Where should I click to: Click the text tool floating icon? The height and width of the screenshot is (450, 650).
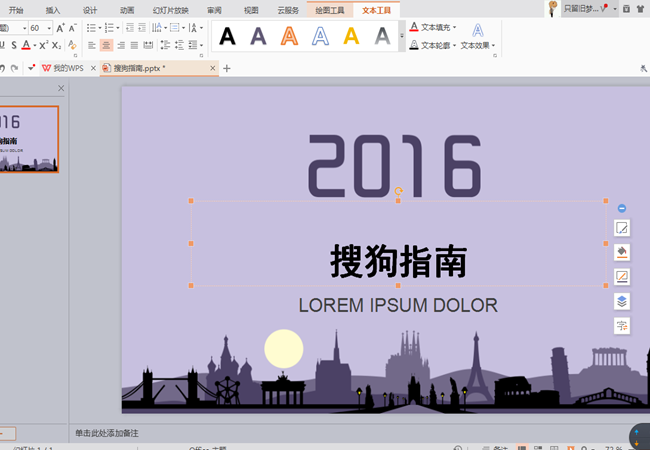point(622,326)
